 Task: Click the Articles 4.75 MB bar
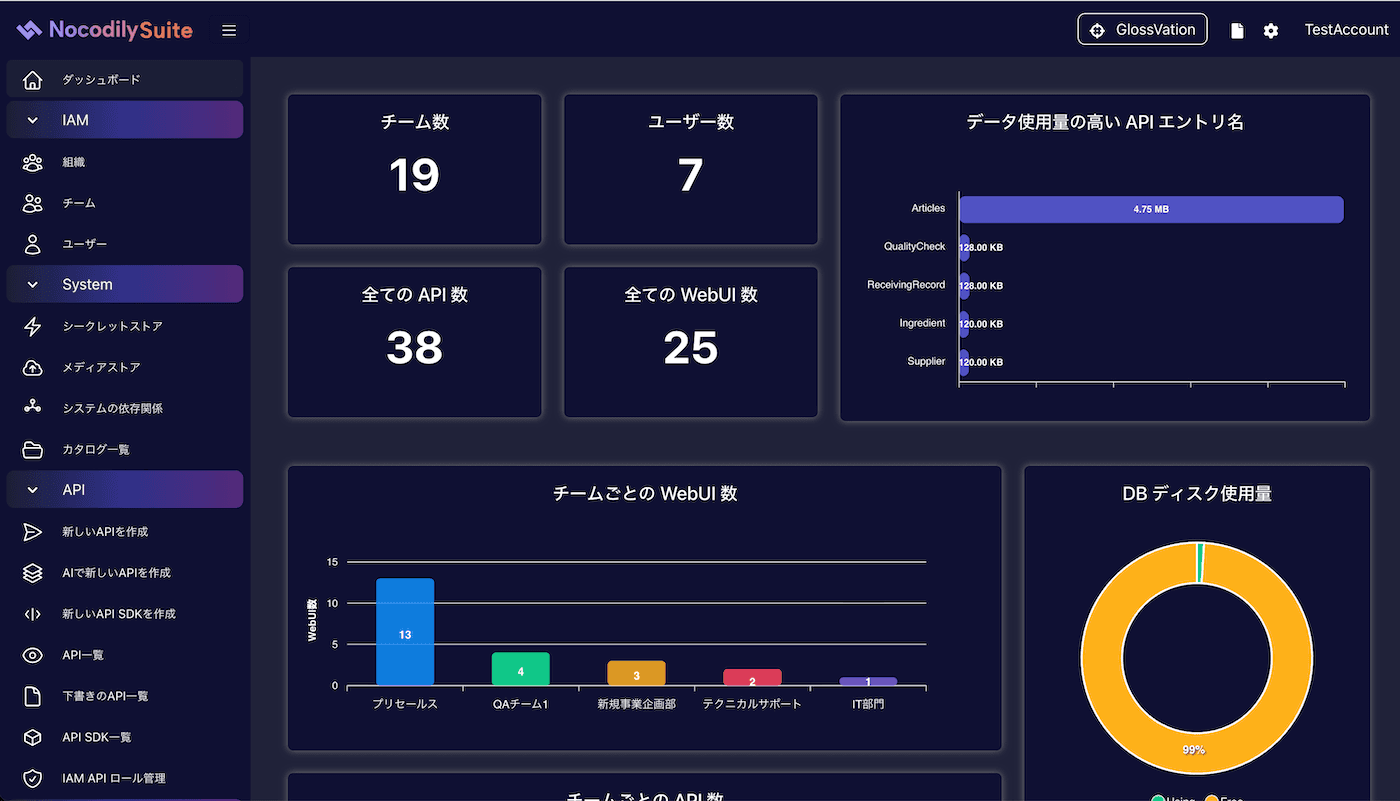pos(1151,209)
